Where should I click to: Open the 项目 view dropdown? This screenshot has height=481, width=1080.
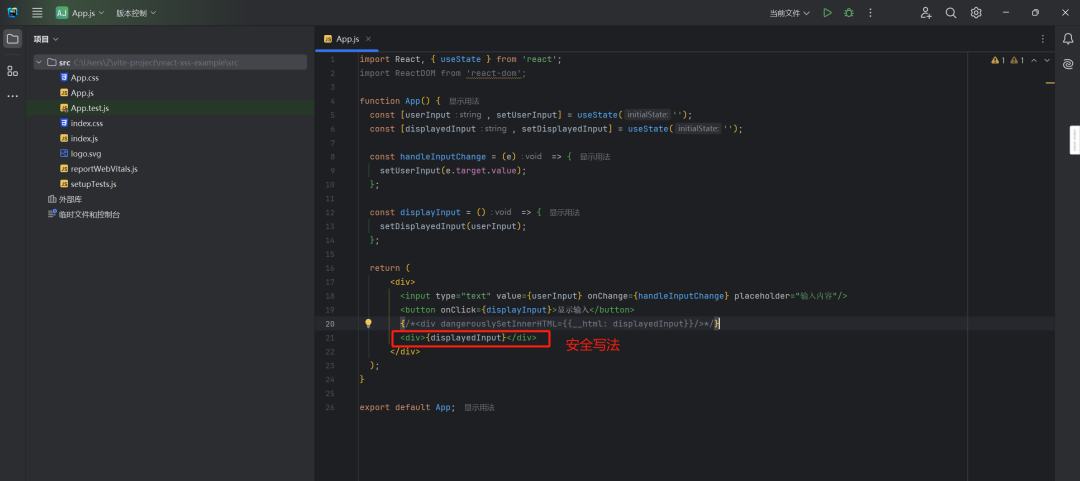(46, 39)
